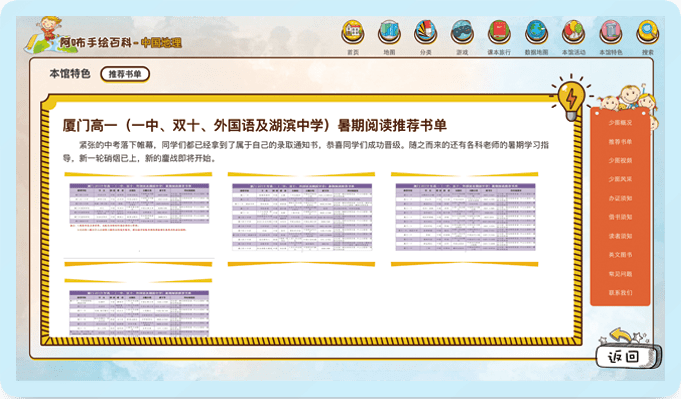Image resolution: width=681 pixels, height=399 pixels.
Task: Open 英文图书 in the sidebar menu
Action: point(620,255)
